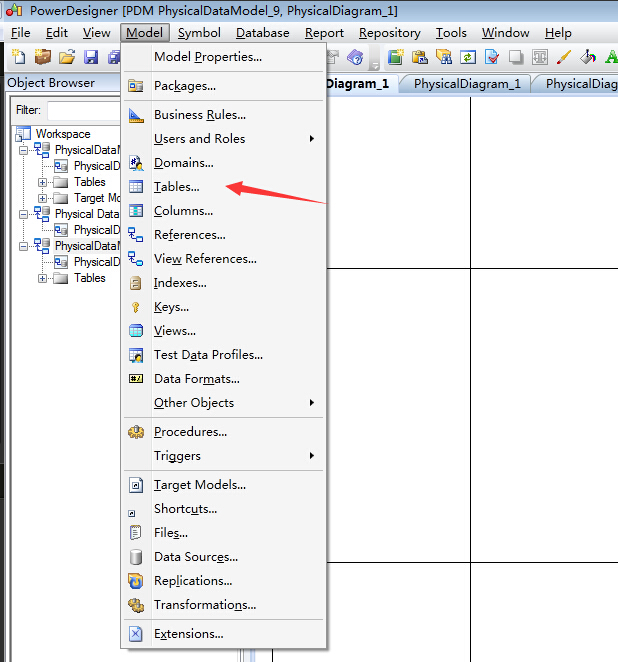The image size is (618, 662).
Task: Open the Help menu
Action: pos(558,33)
